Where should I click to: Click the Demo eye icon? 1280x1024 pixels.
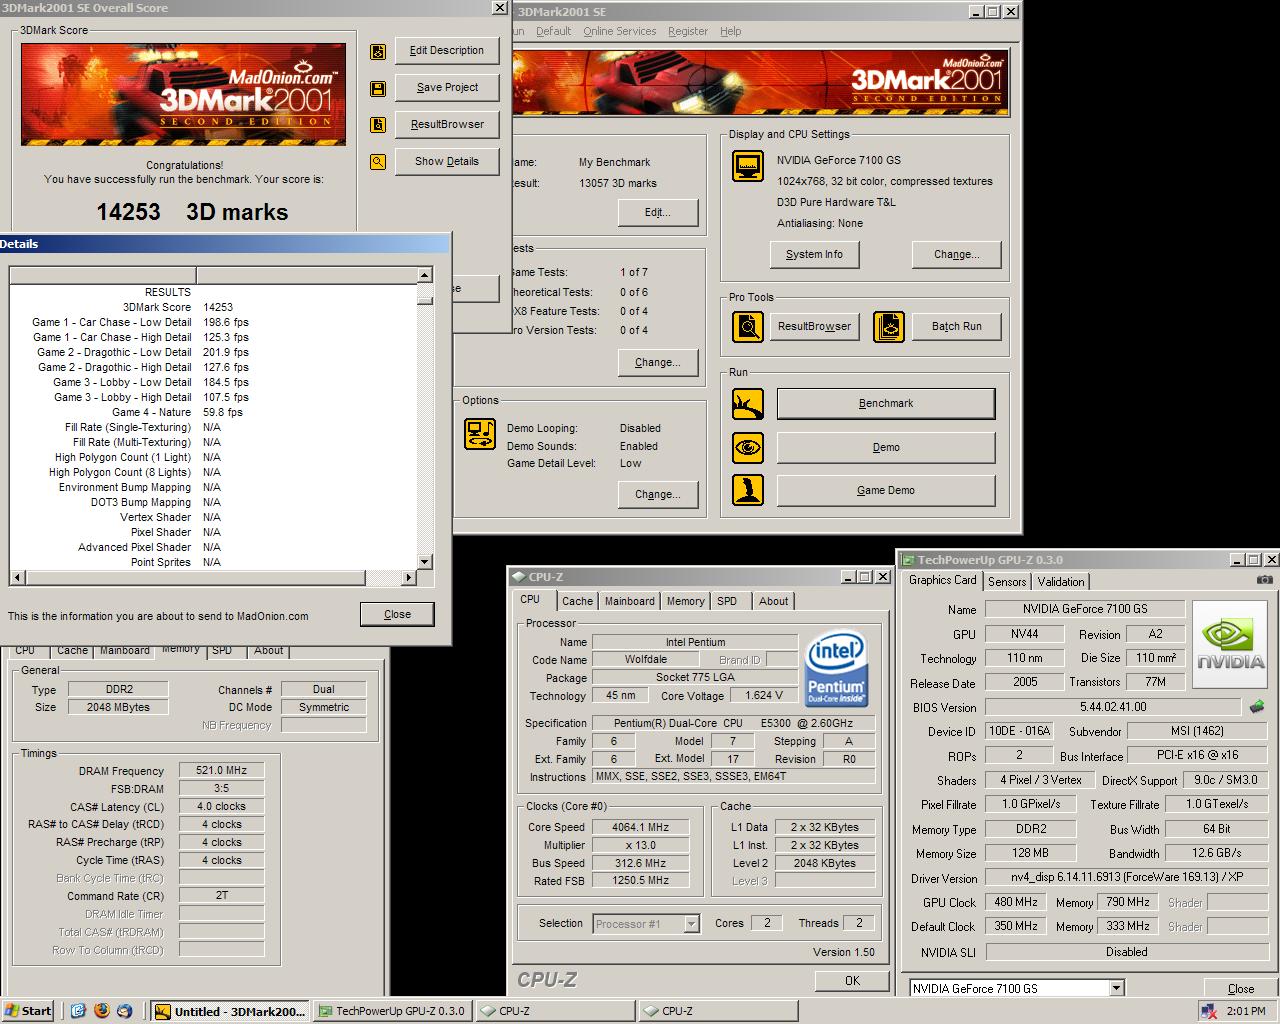747,447
